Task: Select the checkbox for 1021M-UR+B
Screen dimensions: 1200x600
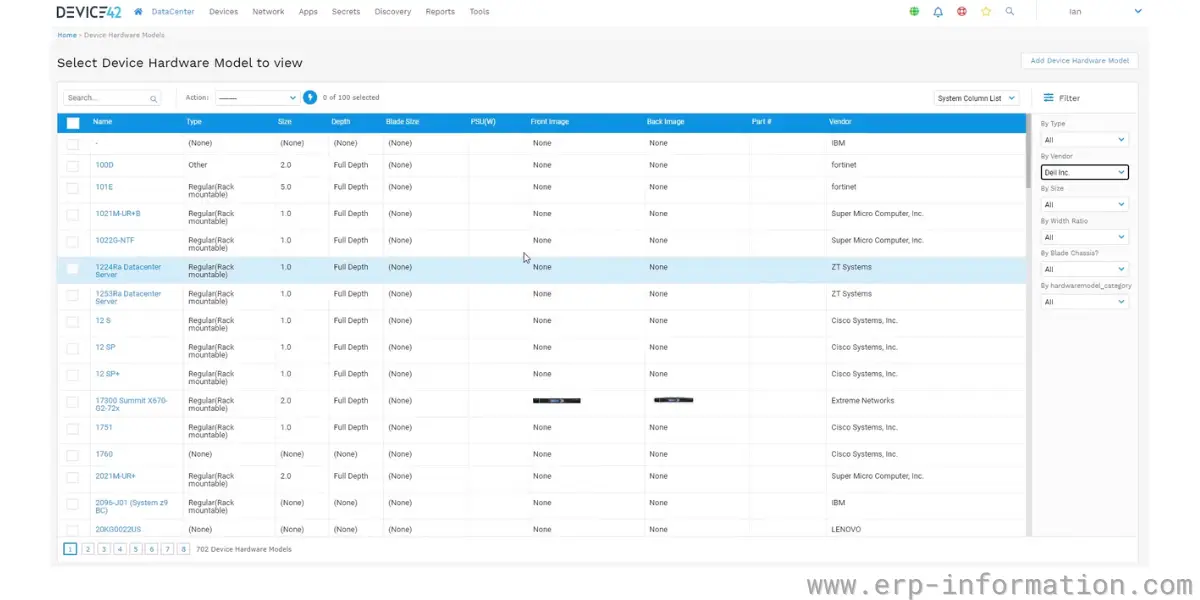Action: coord(72,214)
